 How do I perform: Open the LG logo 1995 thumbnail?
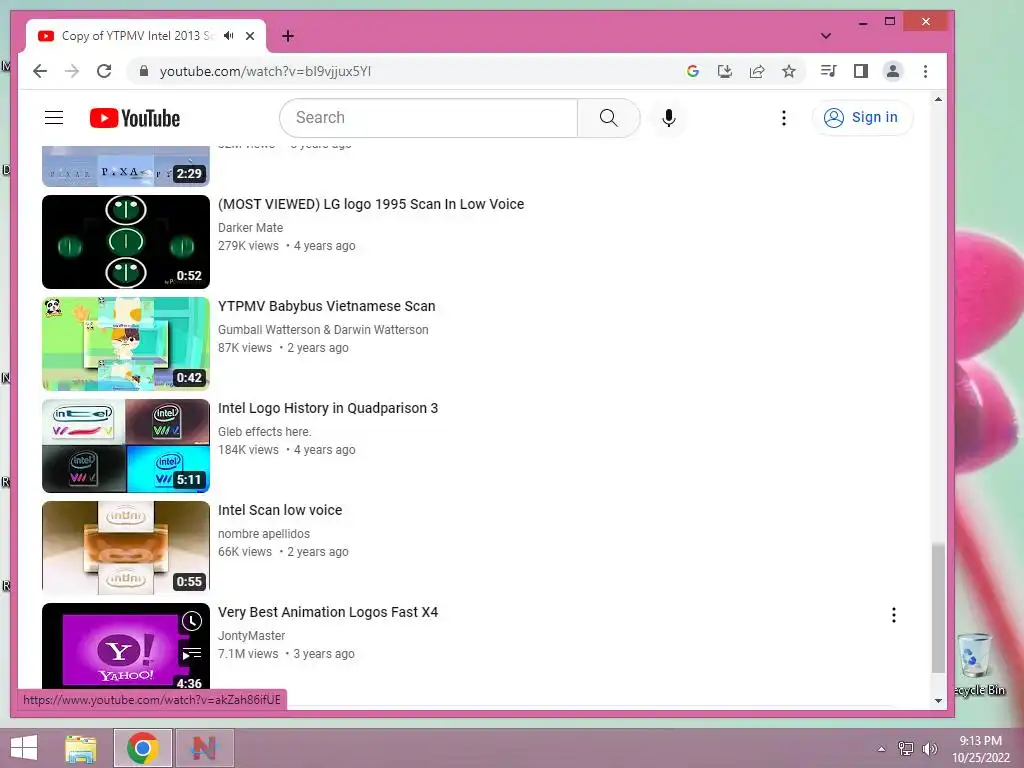click(126, 242)
